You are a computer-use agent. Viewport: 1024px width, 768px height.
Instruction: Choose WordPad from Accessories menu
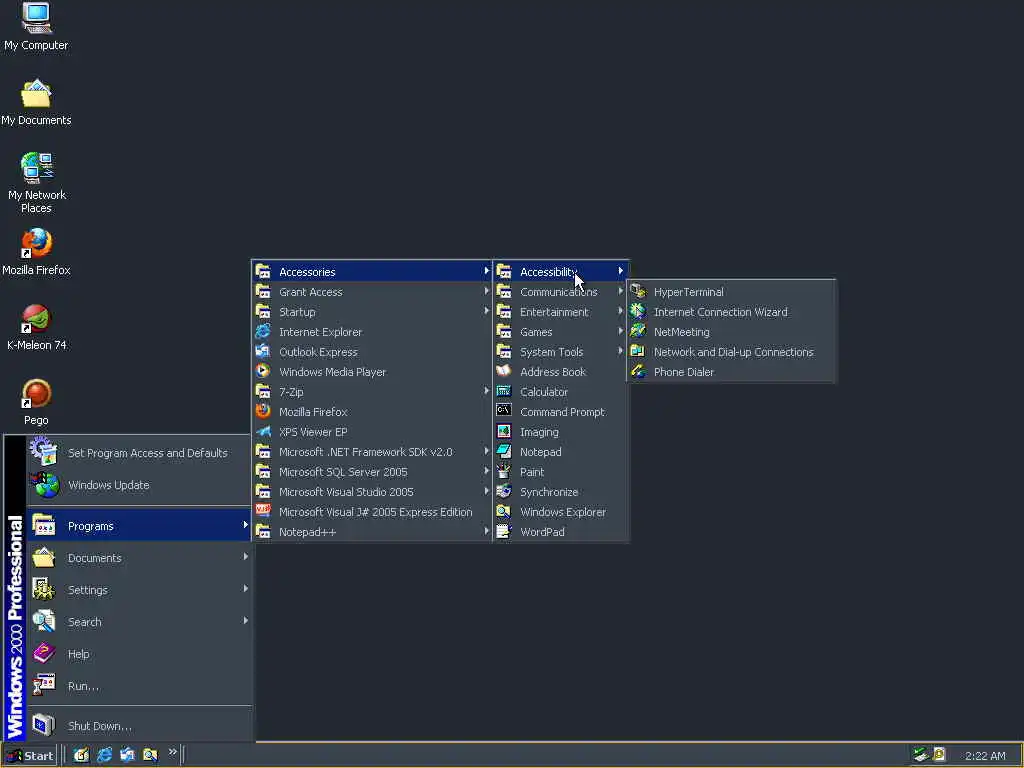(x=560, y=532)
